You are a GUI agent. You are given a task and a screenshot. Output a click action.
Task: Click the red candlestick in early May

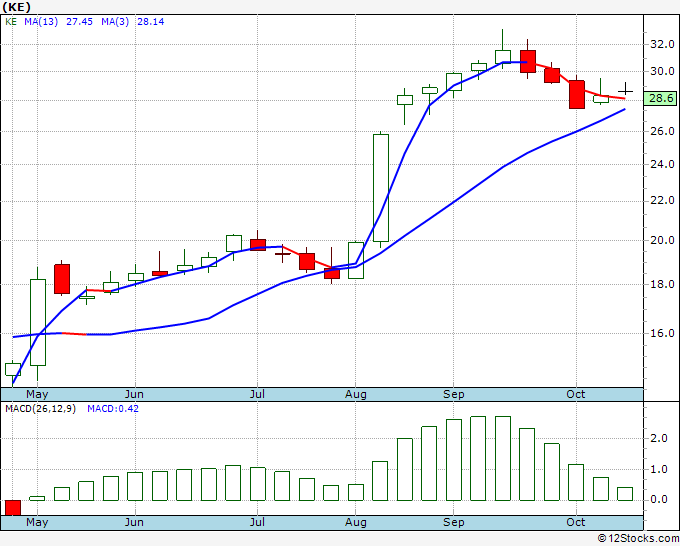pos(62,278)
